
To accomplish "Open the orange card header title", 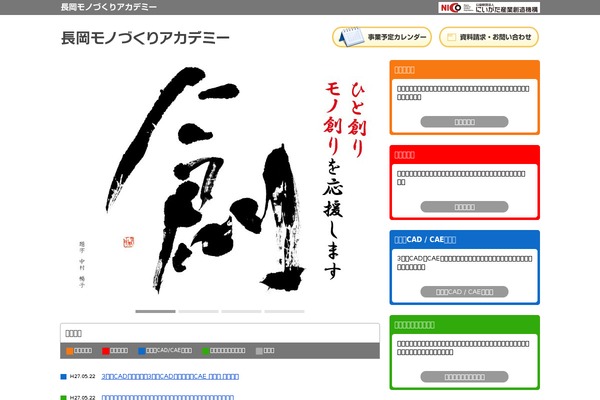I will (x=404, y=70).
